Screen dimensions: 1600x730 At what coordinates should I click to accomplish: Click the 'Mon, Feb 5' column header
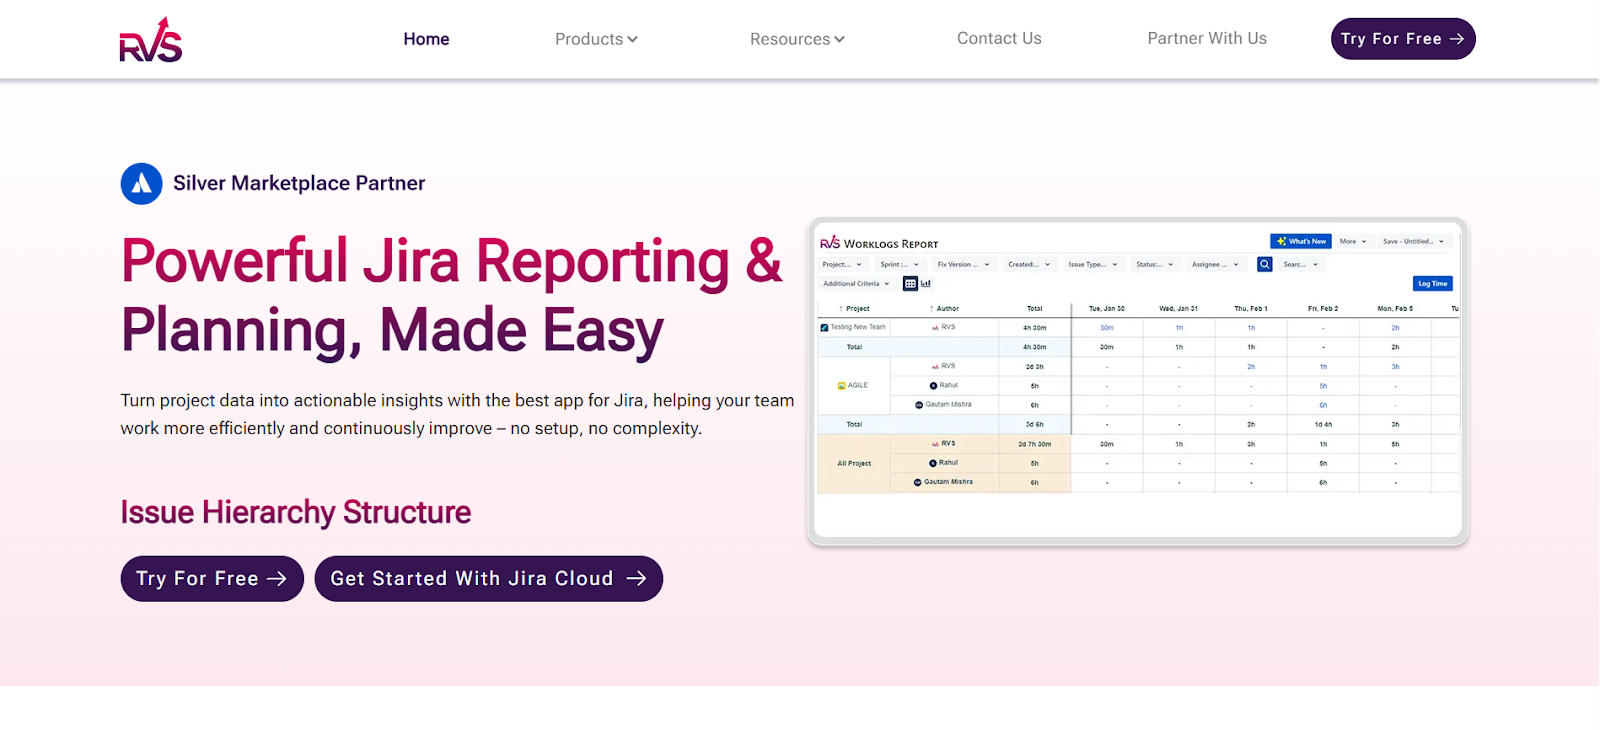tap(1395, 308)
